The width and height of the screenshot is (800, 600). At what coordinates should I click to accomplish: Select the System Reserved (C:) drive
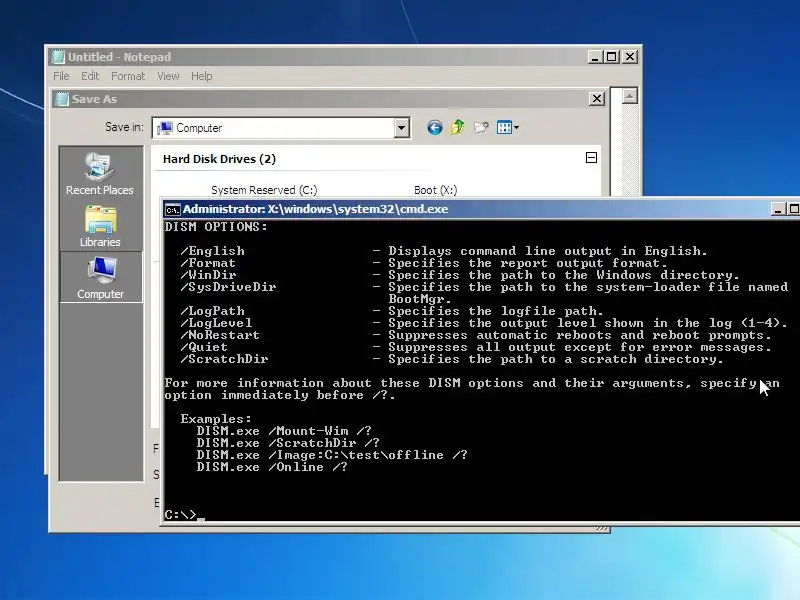tap(264, 190)
